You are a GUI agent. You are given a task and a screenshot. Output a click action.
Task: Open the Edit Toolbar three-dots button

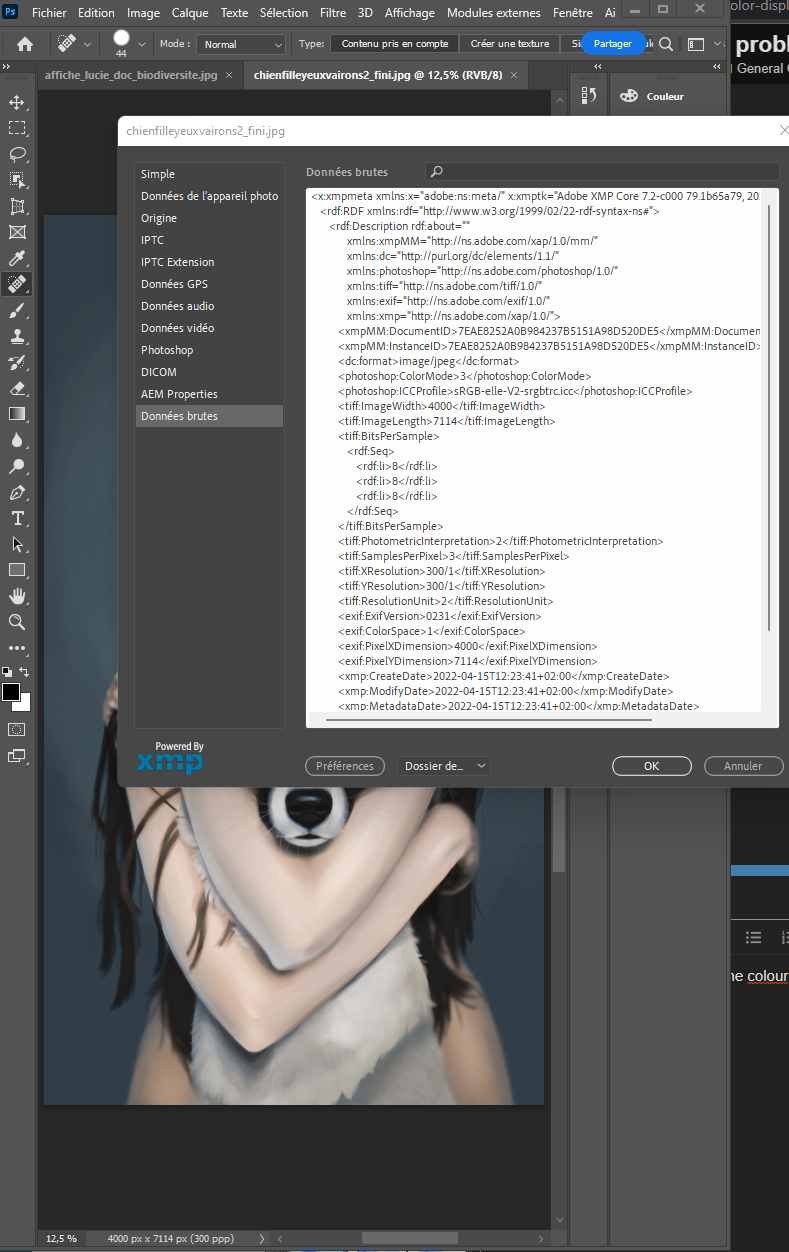coord(17,648)
